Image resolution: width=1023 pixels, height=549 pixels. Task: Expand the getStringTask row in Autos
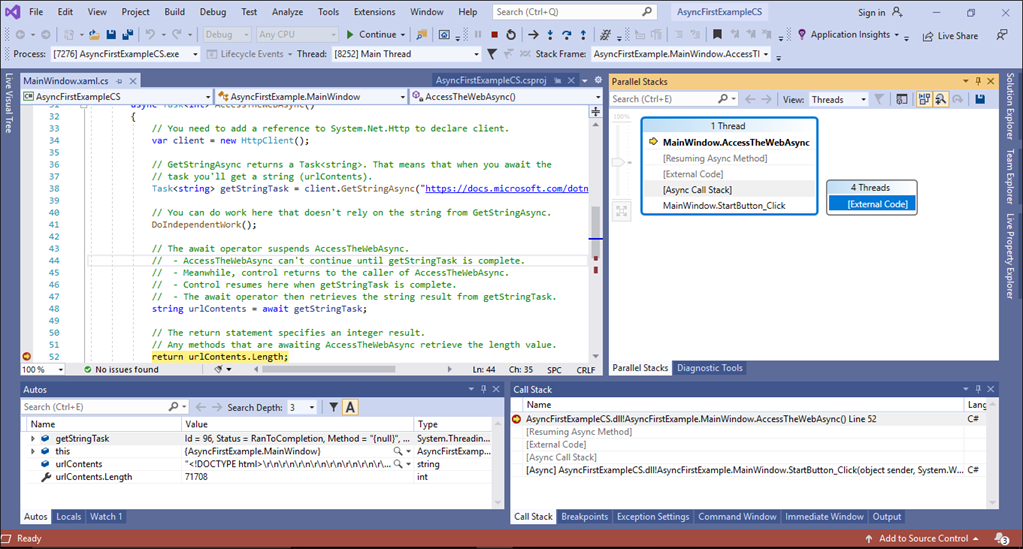33,439
